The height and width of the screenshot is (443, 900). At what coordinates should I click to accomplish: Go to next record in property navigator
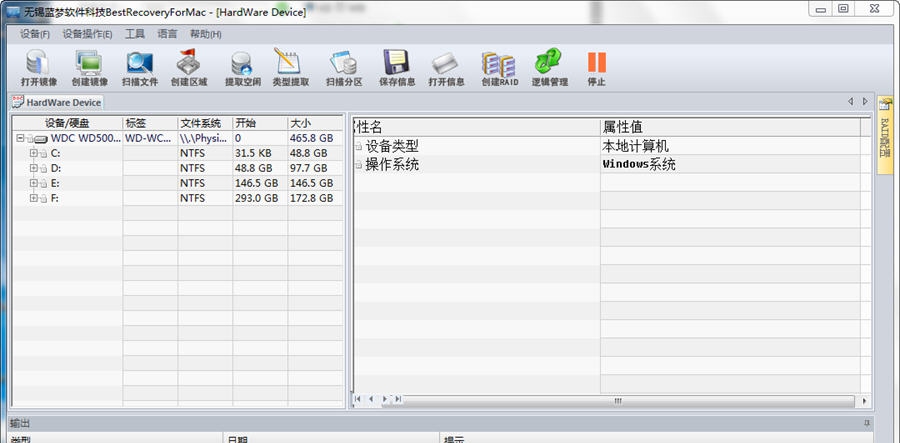[385, 399]
